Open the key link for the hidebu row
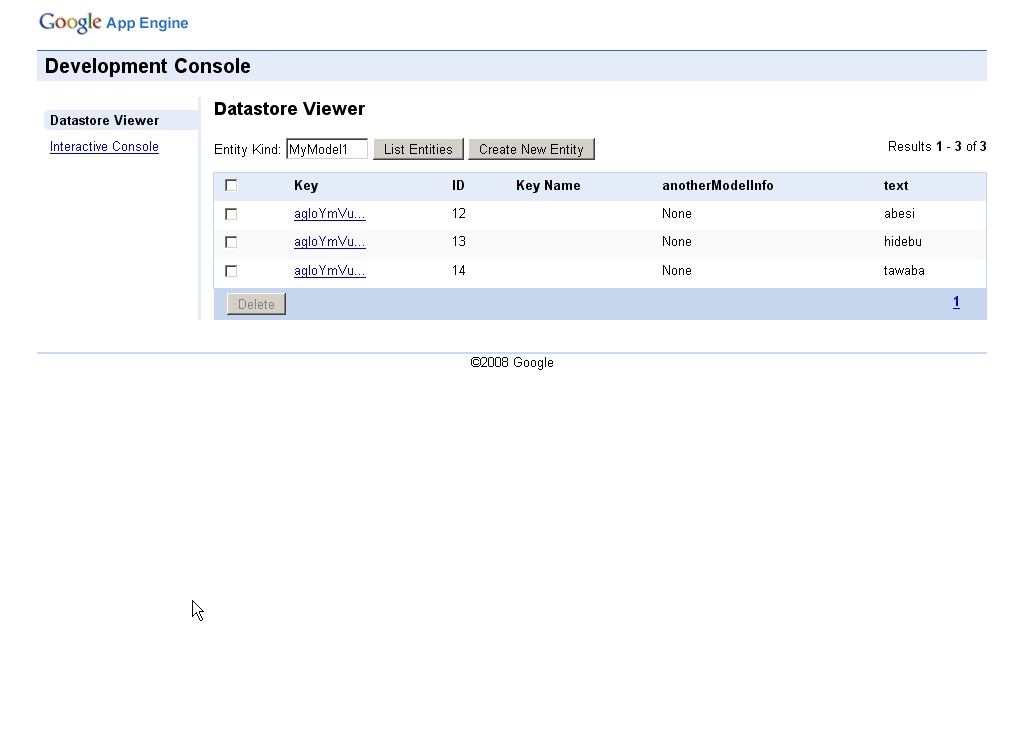The height and width of the screenshot is (744, 1024). click(x=330, y=242)
